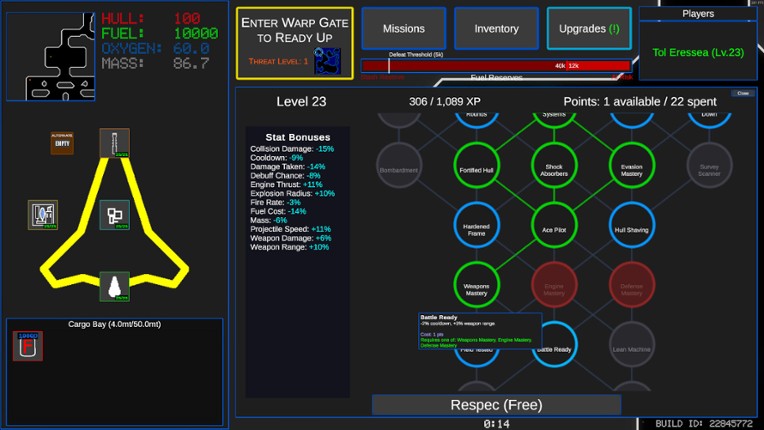Click the HULL value 100
The width and height of the screenshot is (764, 430).
point(187,19)
